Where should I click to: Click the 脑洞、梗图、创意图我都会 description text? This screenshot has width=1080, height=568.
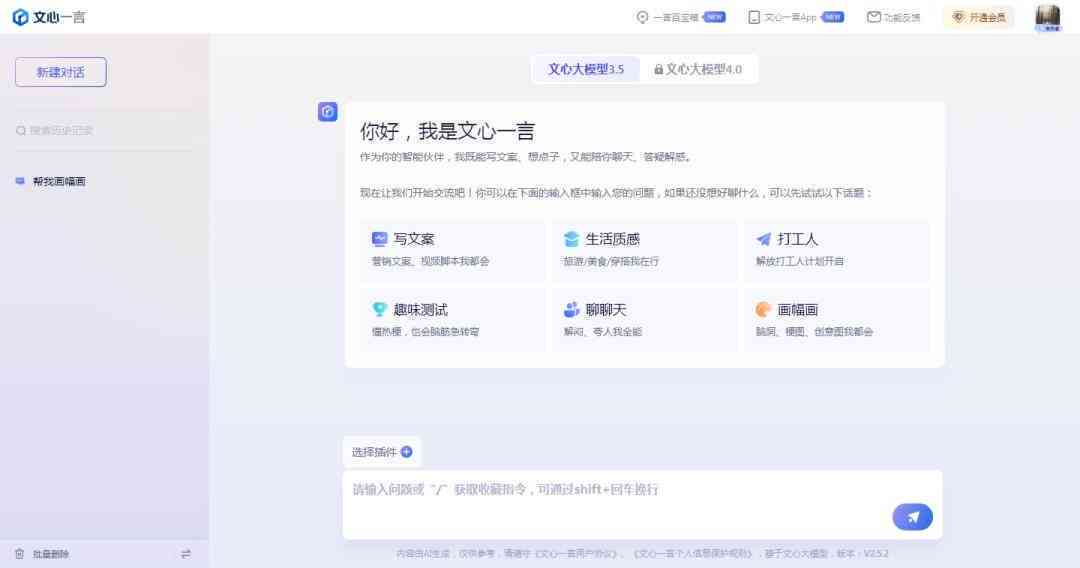click(x=814, y=332)
